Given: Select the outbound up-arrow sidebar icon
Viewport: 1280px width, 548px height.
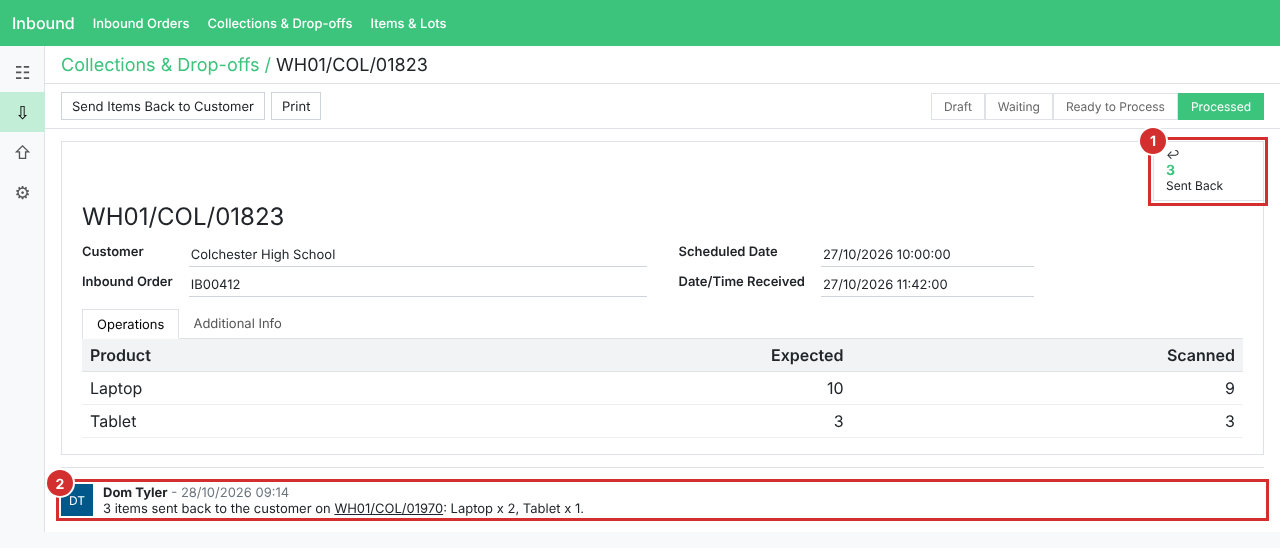Looking at the screenshot, I should coord(22,152).
